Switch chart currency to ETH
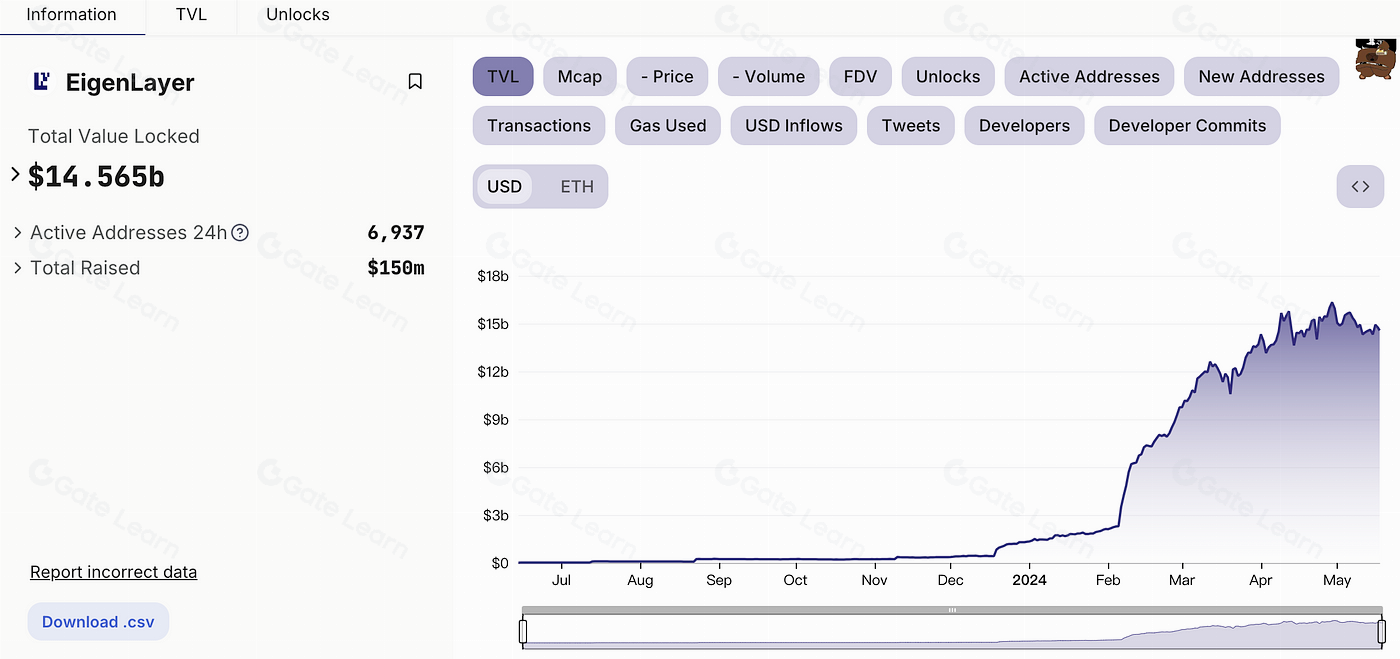 [x=577, y=187]
